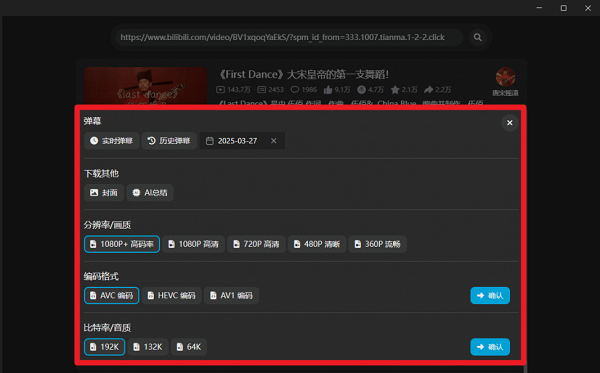Download the AI总结 summary
This screenshot has height=373, width=600.
pos(150,192)
